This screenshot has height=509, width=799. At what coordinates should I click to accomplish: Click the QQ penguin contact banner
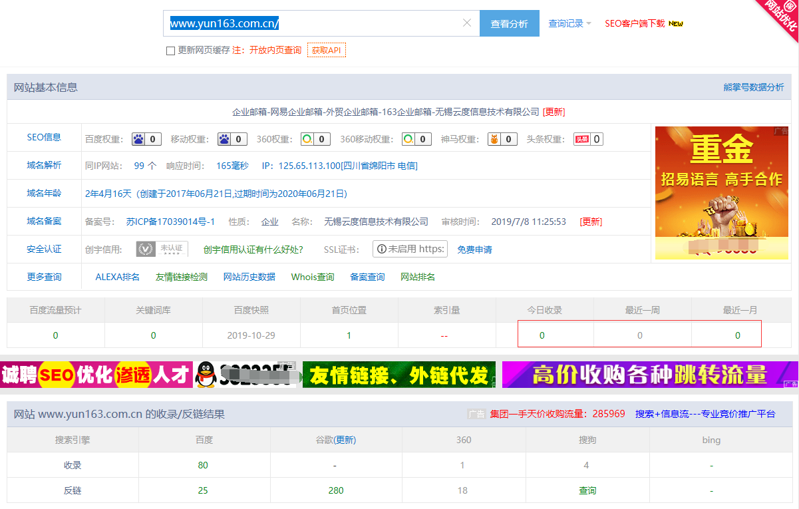[x=246, y=375]
